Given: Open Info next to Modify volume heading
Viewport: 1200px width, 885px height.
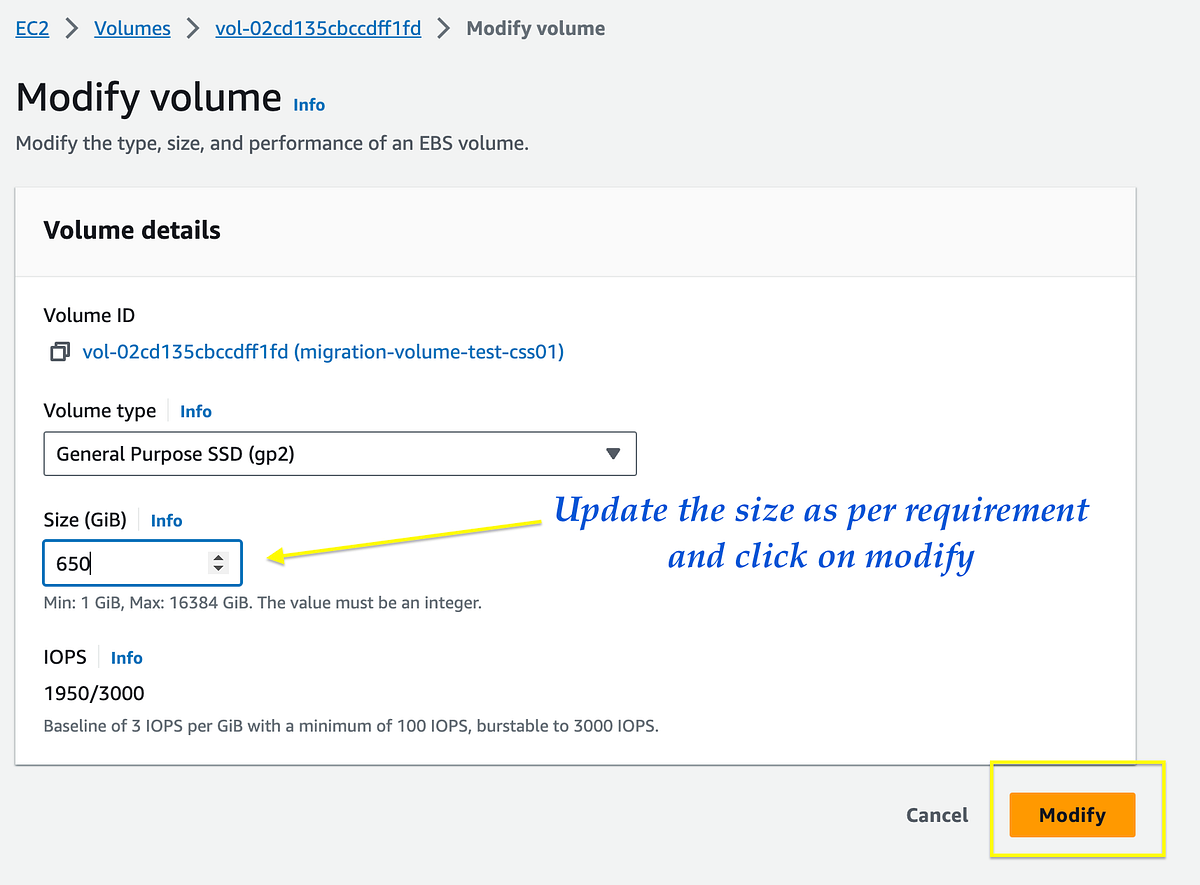Looking at the screenshot, I should pos(309,104).
